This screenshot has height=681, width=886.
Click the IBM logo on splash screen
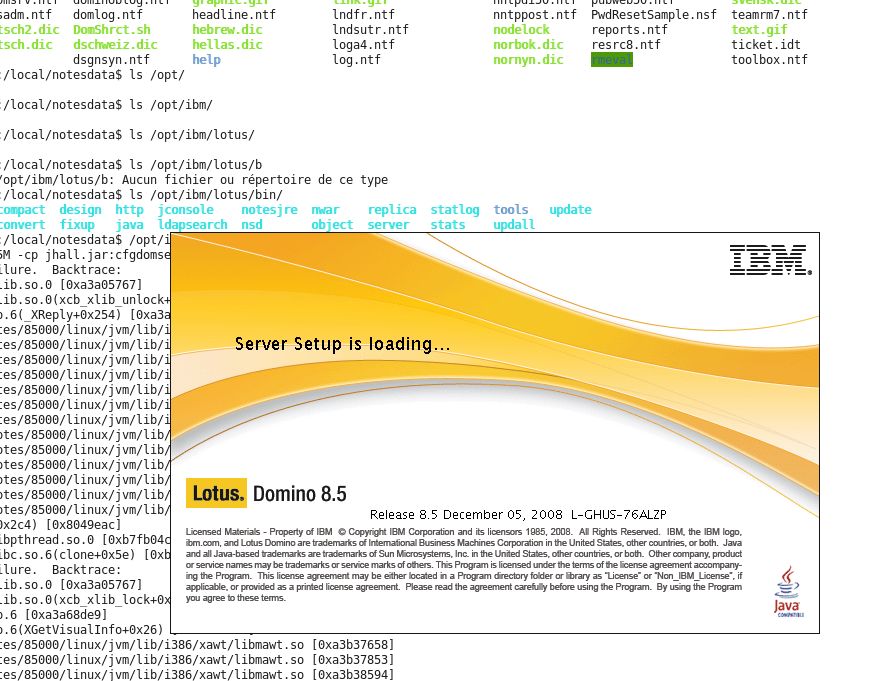(x=769, y=259)
